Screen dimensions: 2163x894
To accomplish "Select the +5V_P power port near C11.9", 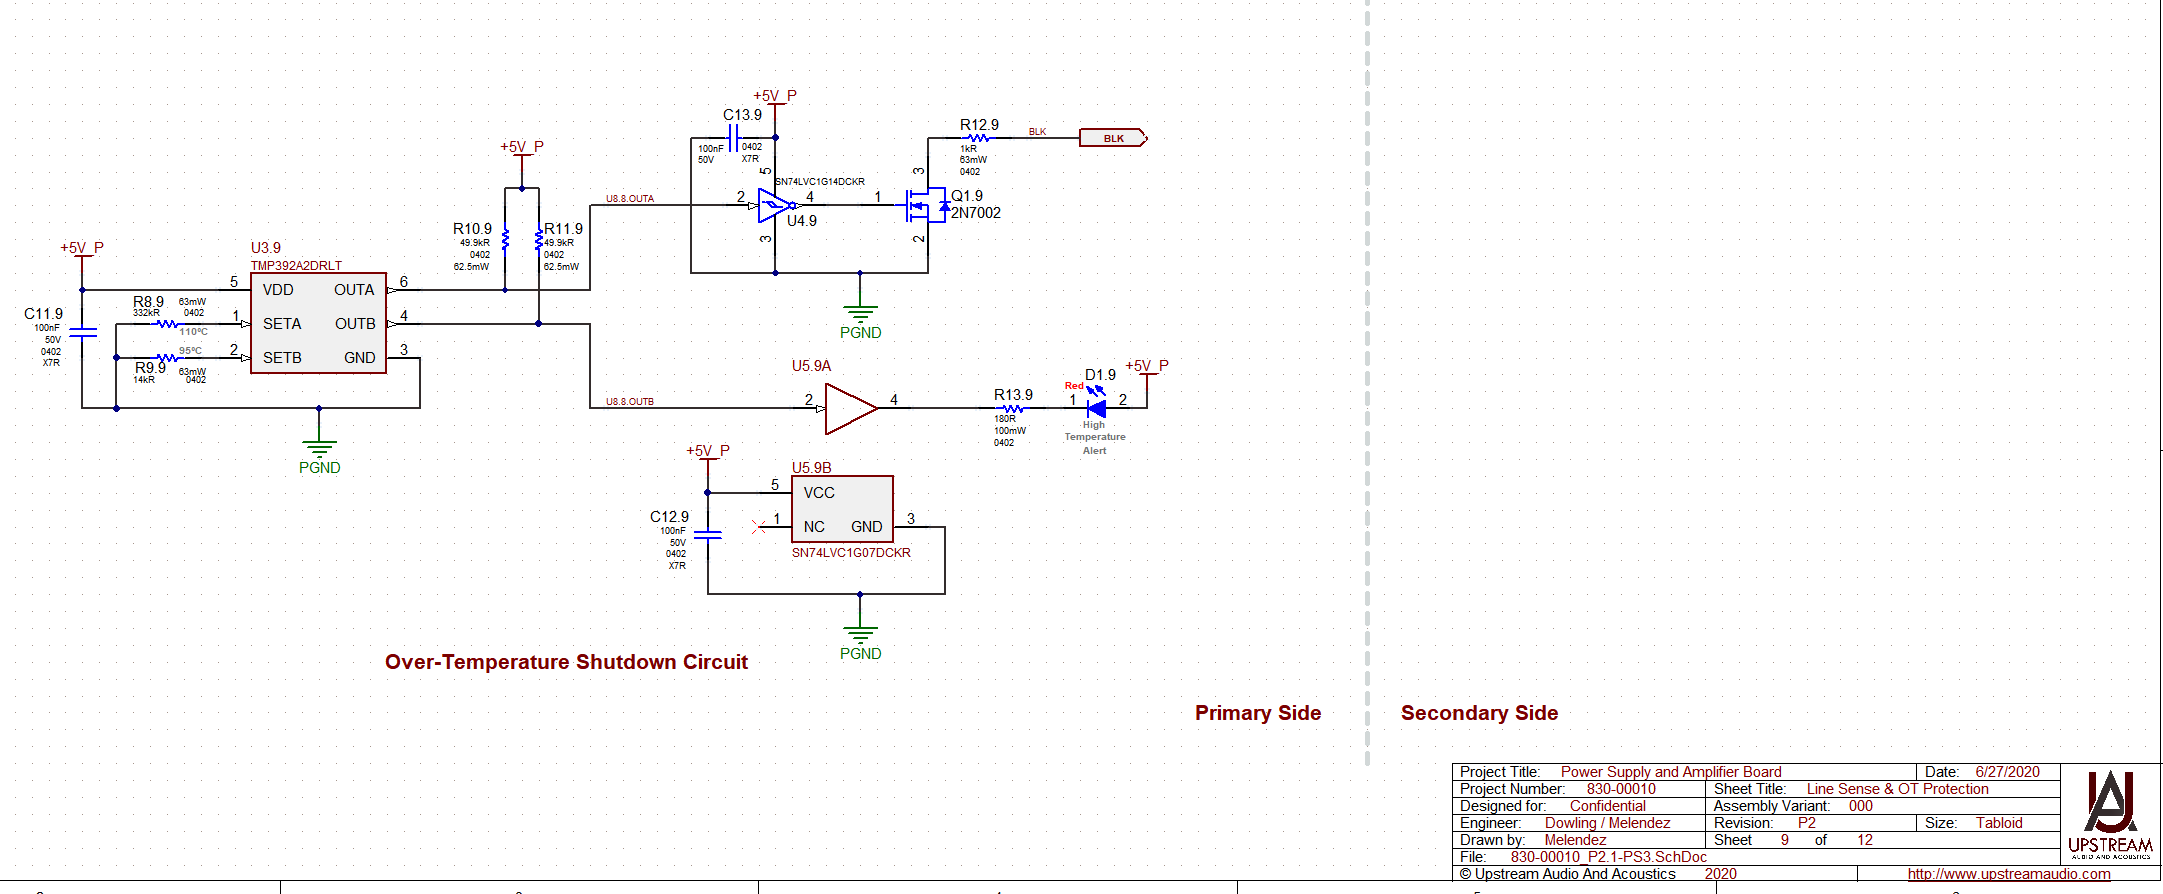I will pyautogui.click(x=82, y=251).
